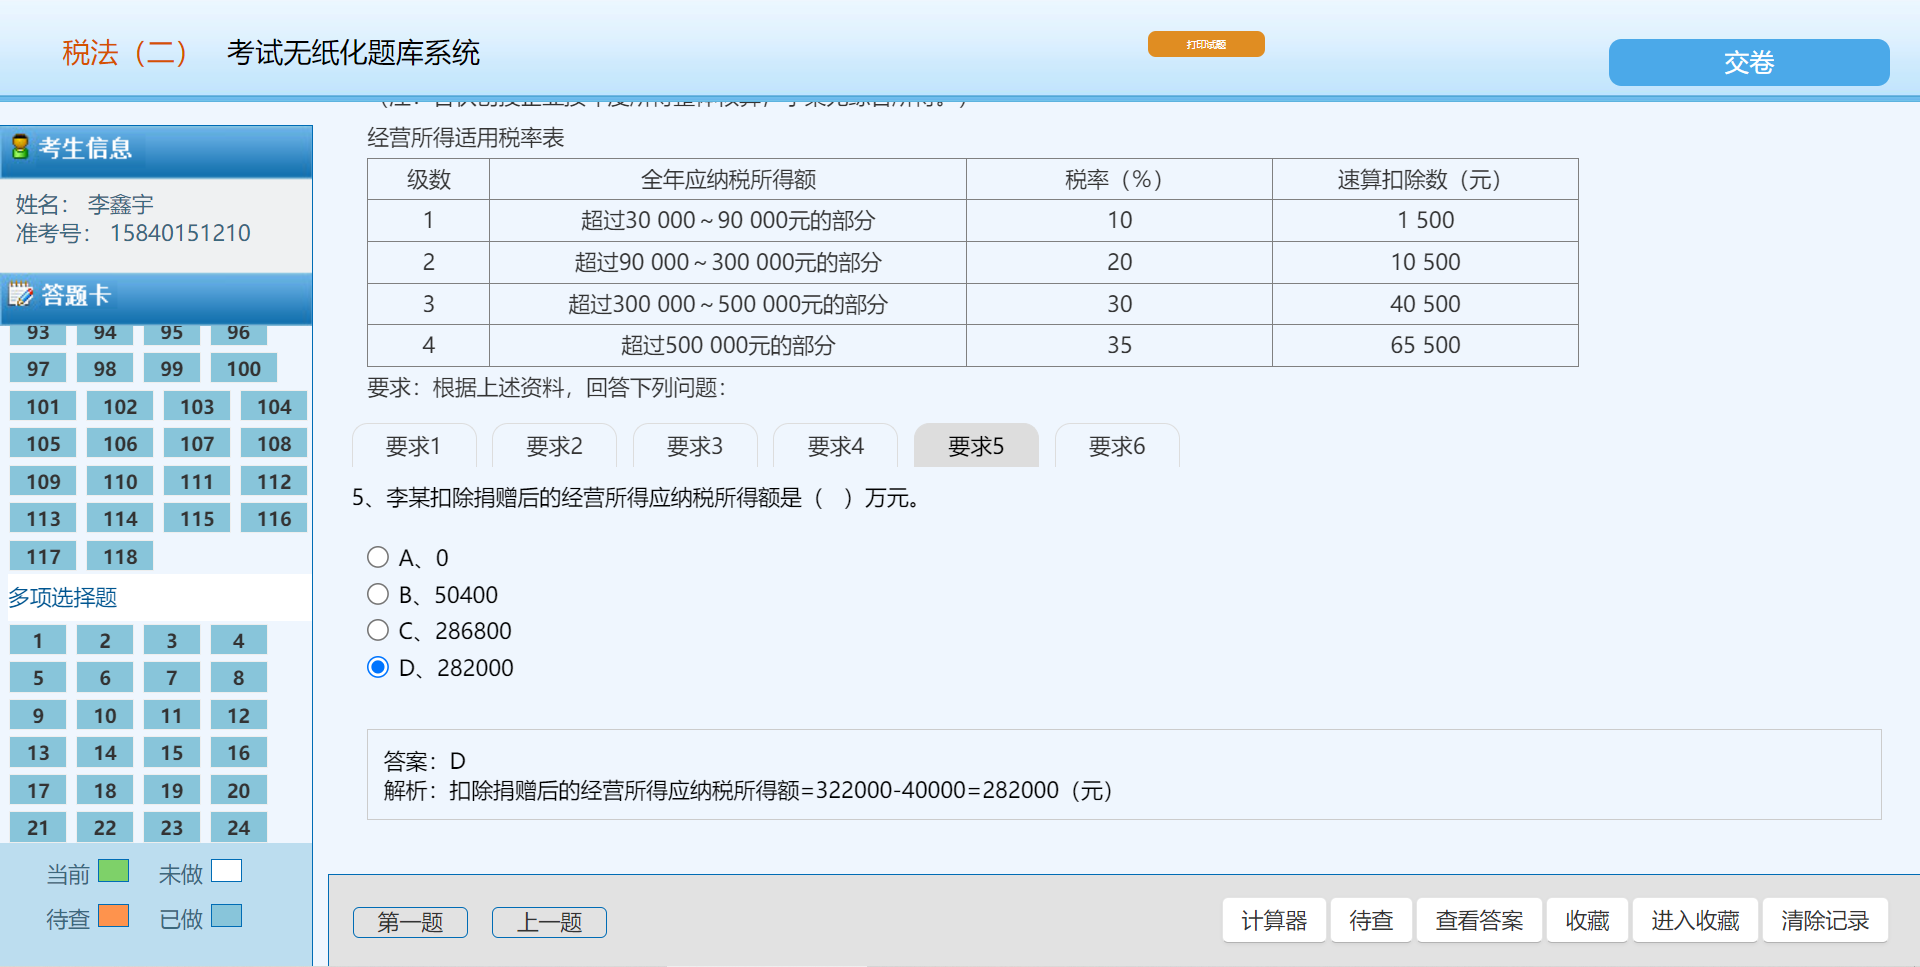
Task: Select radio option B, 50400
Action: pyautogui.click(x=378, y=594)
